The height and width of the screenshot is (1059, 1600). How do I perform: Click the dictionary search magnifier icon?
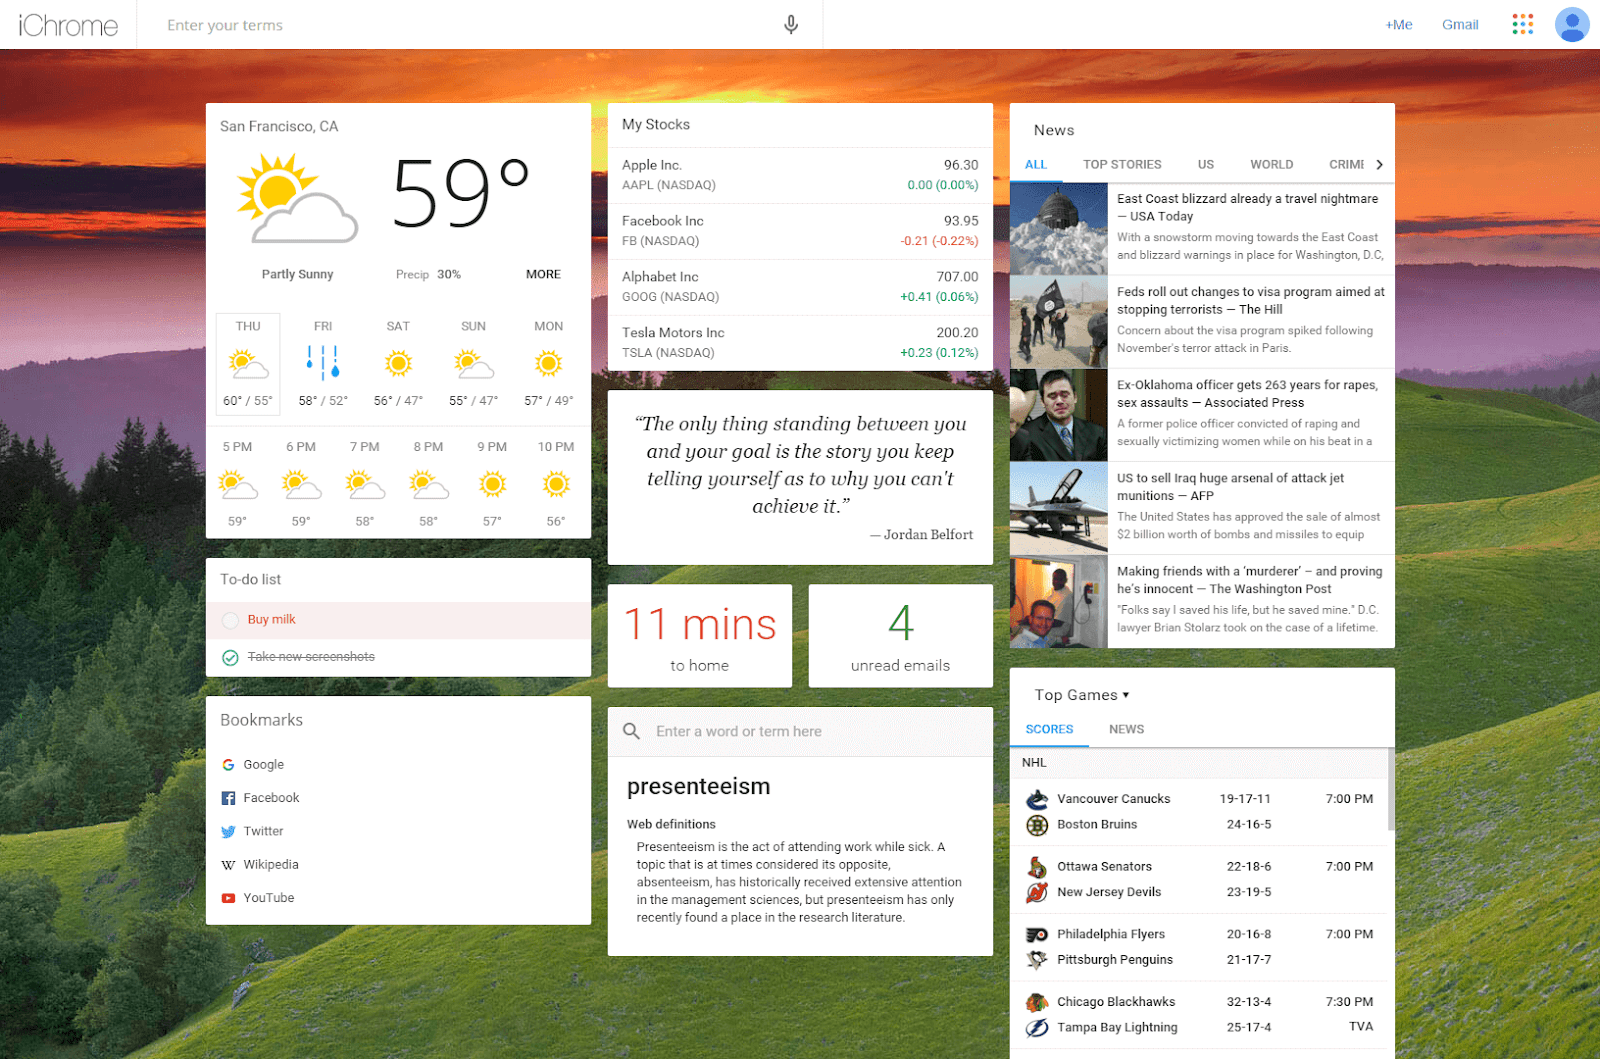point(631,731)
